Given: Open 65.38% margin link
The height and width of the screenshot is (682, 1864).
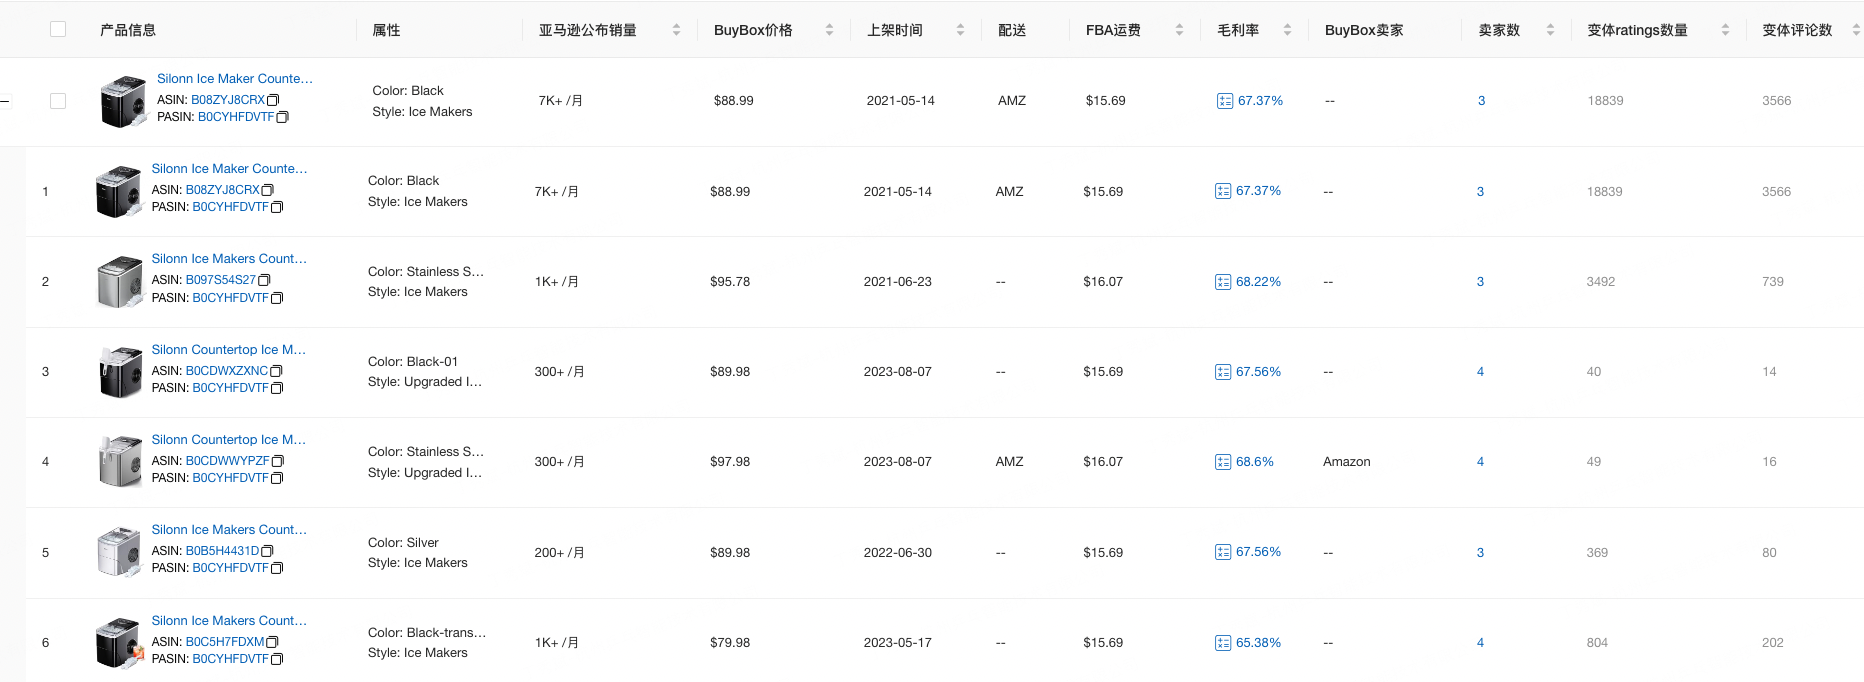Looking at the screenshot, I should 1258,643.
